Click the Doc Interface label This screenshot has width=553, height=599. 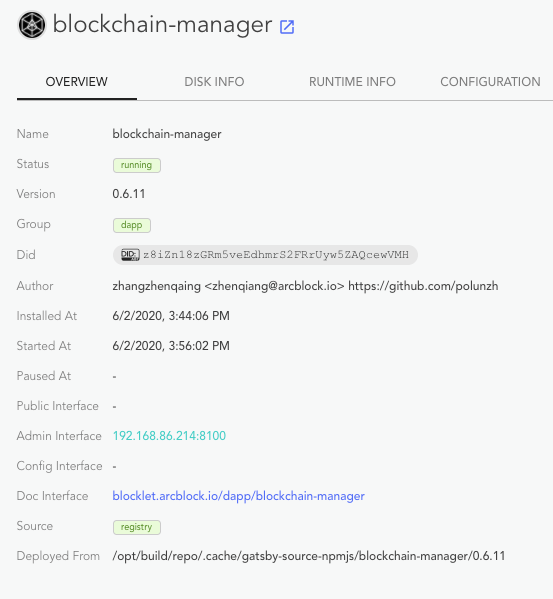point(52,496)
